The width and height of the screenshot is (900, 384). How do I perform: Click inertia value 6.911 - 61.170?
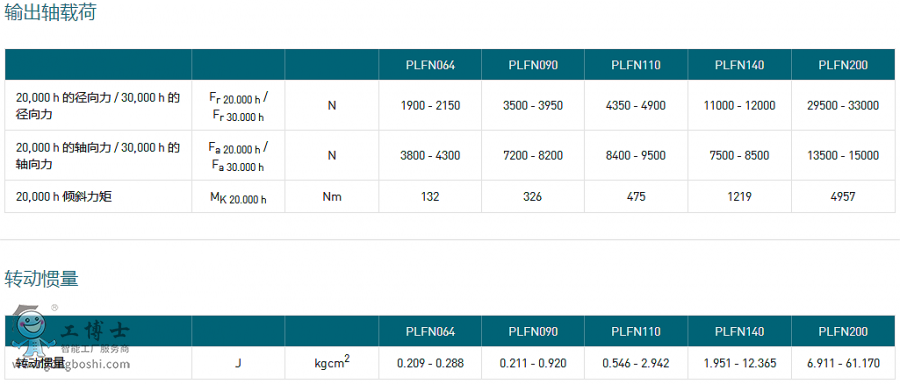point(843,363)
